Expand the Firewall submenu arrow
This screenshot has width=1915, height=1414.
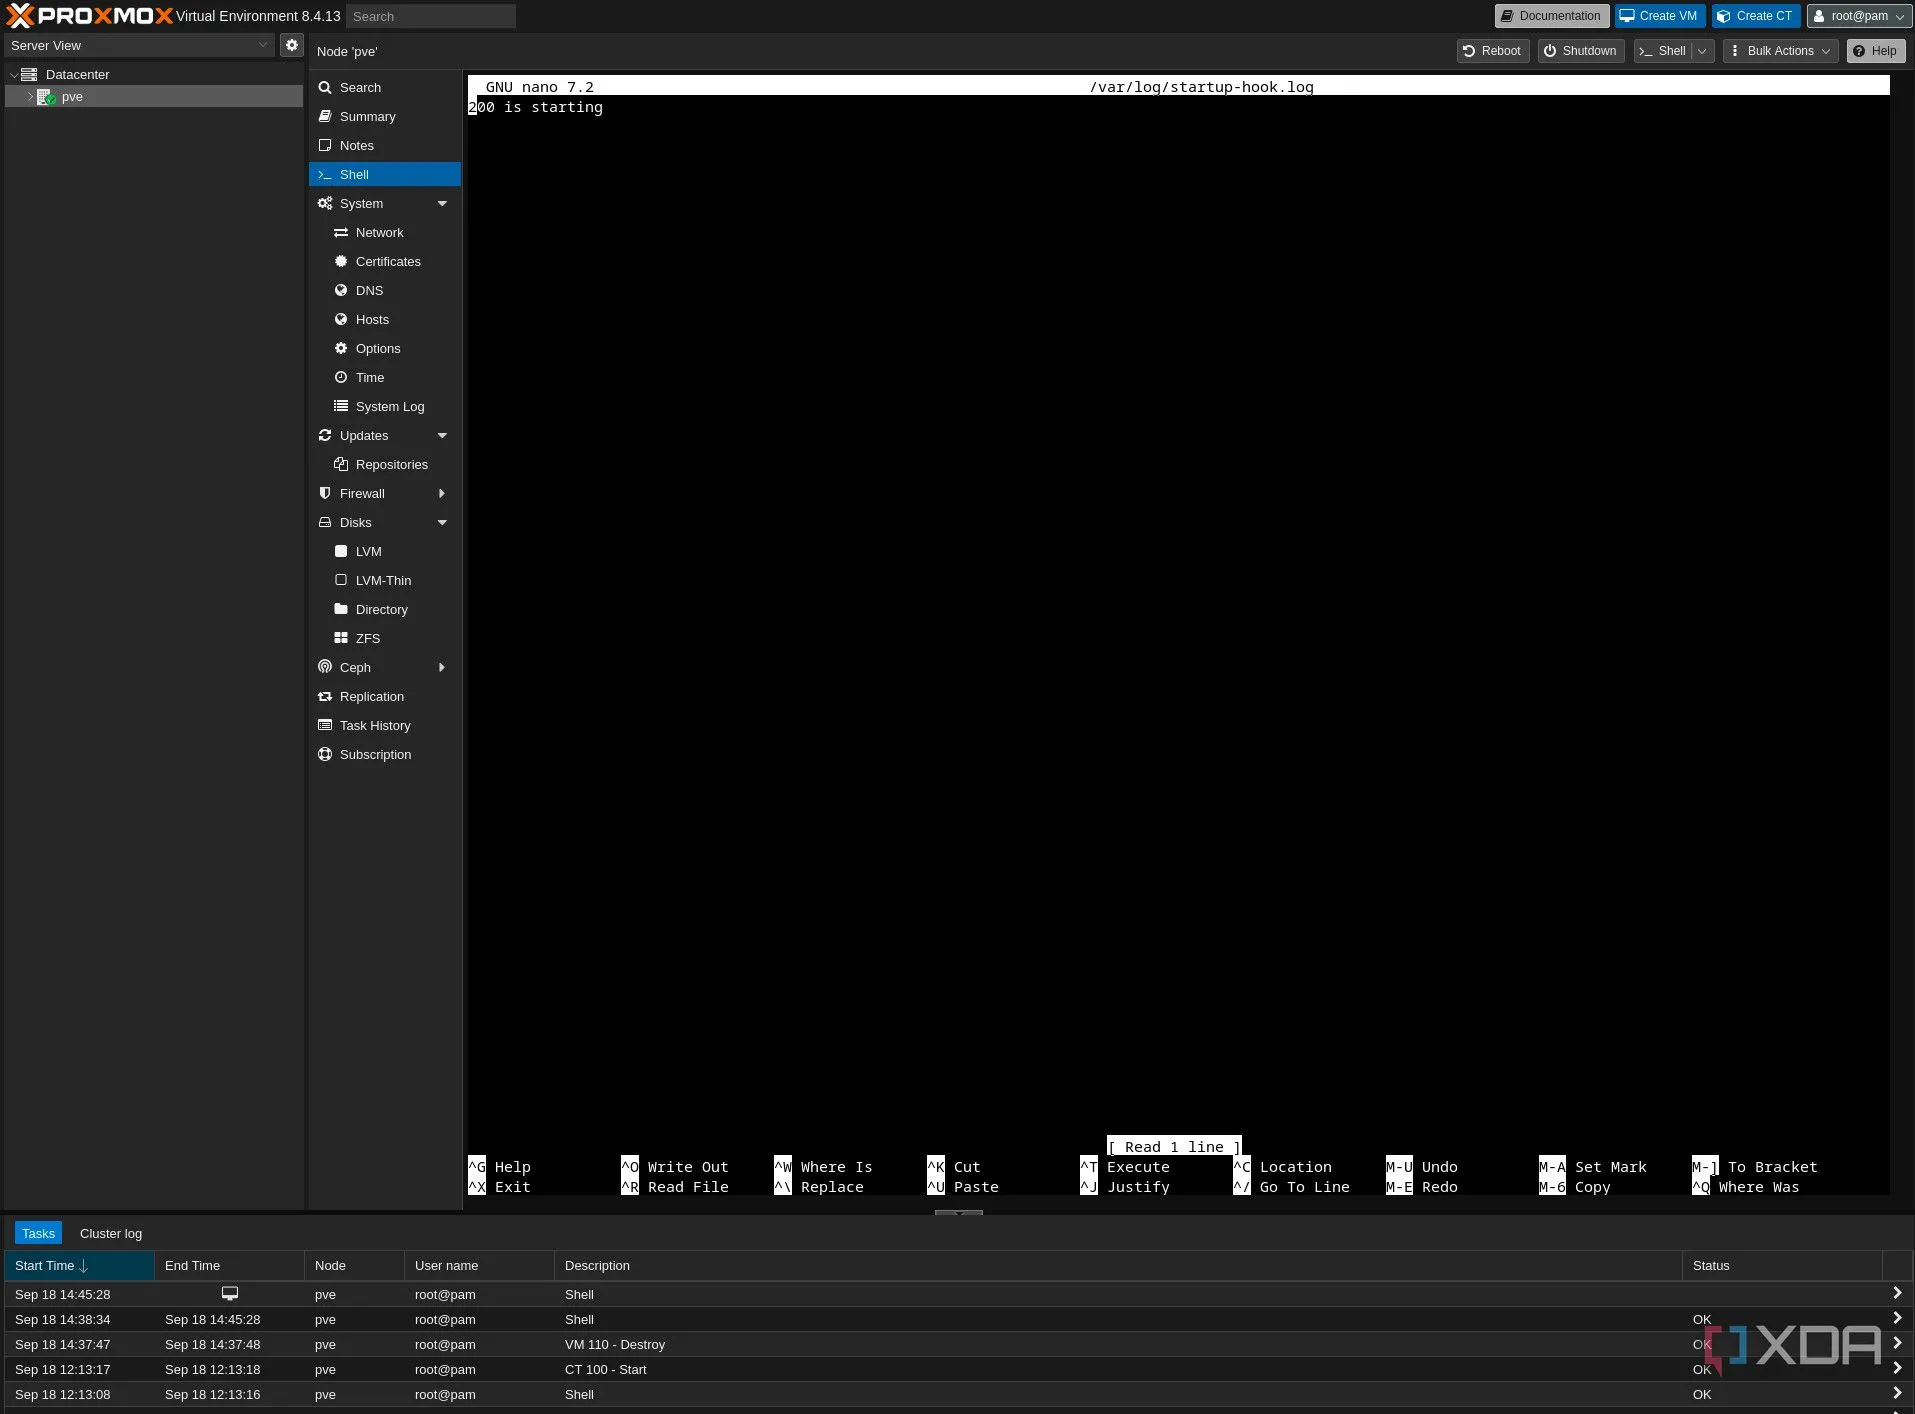click(x=442, y=493)
